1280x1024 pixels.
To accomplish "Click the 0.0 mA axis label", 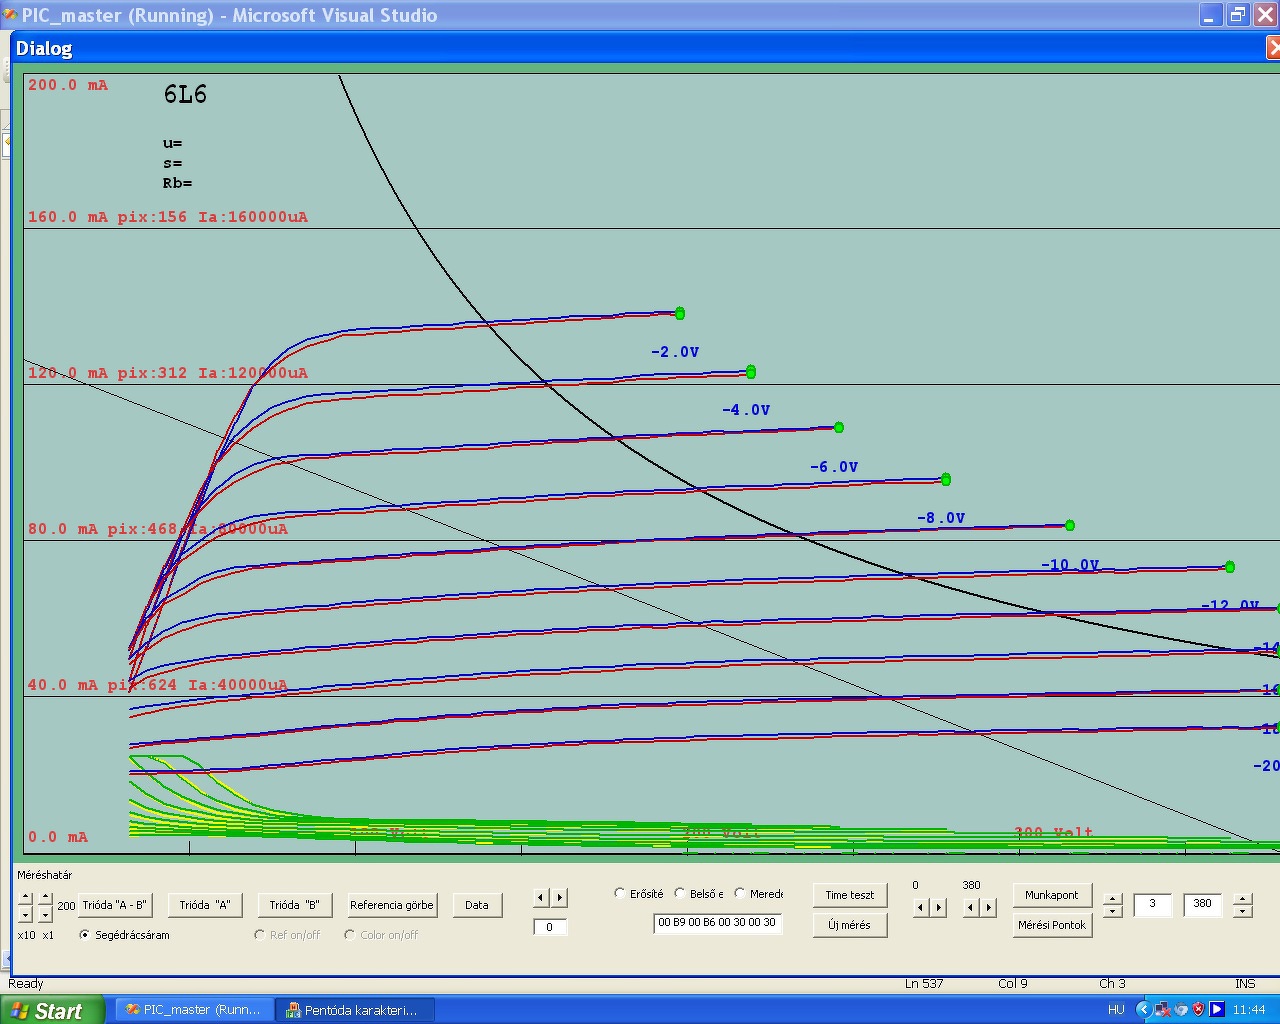I will coord(58,837).
